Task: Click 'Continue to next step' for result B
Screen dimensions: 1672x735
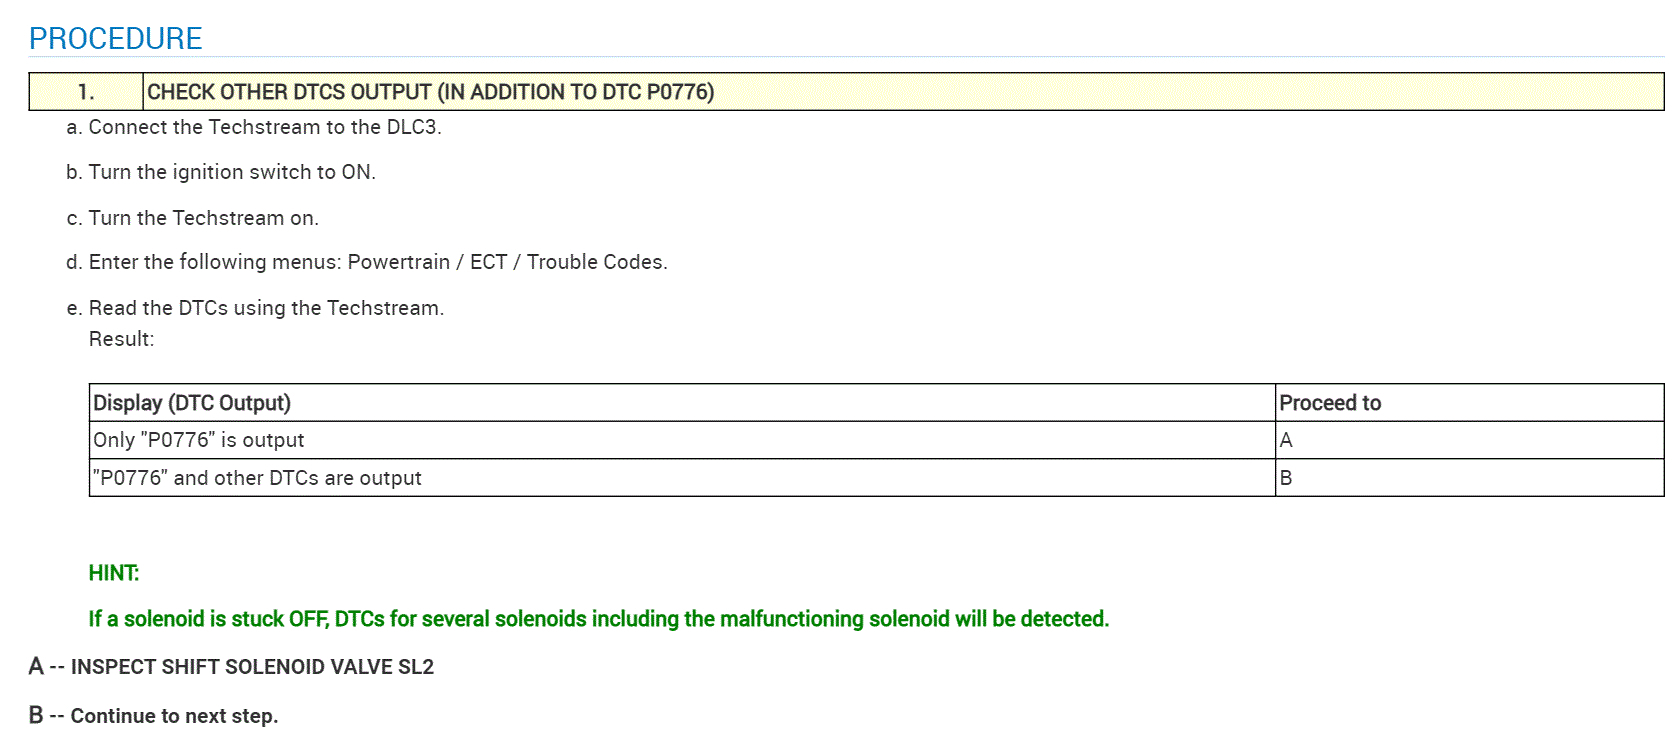Action: click(174, 716)
